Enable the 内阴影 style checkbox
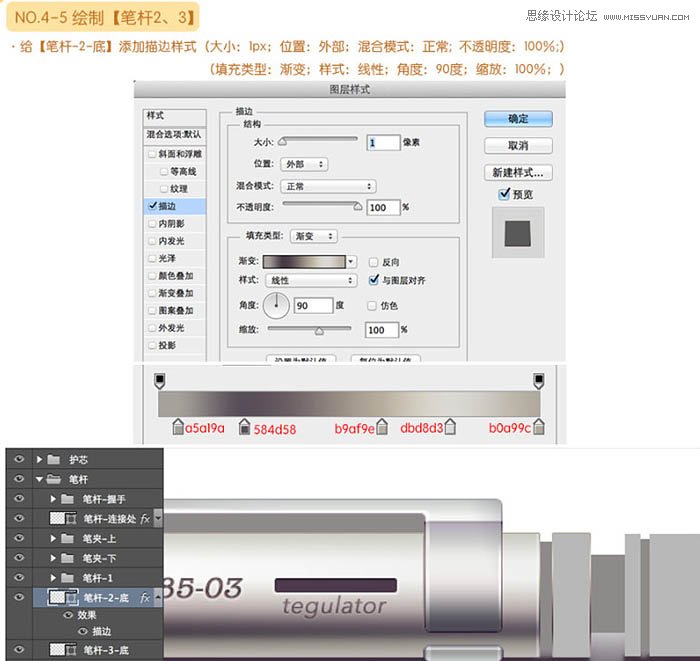The height and width of the screenshot is (661, 700). 152,224
